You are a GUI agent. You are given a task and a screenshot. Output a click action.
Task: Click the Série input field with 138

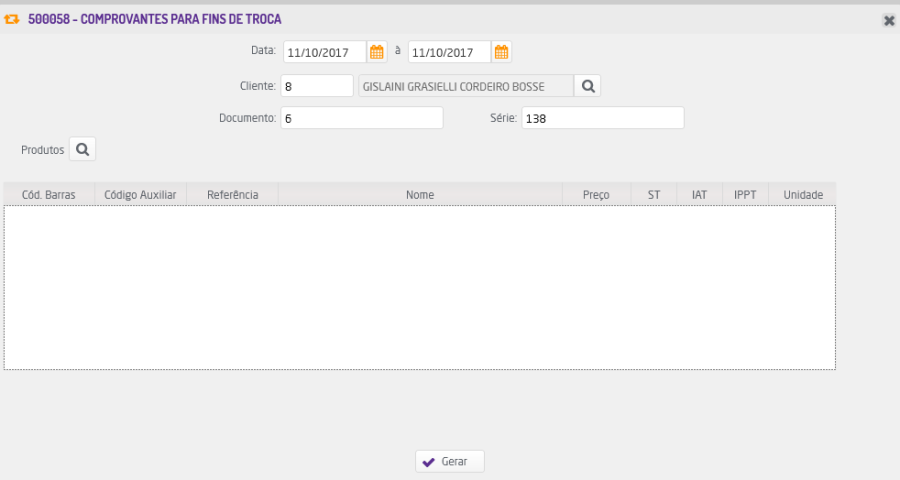click(603, 118)
